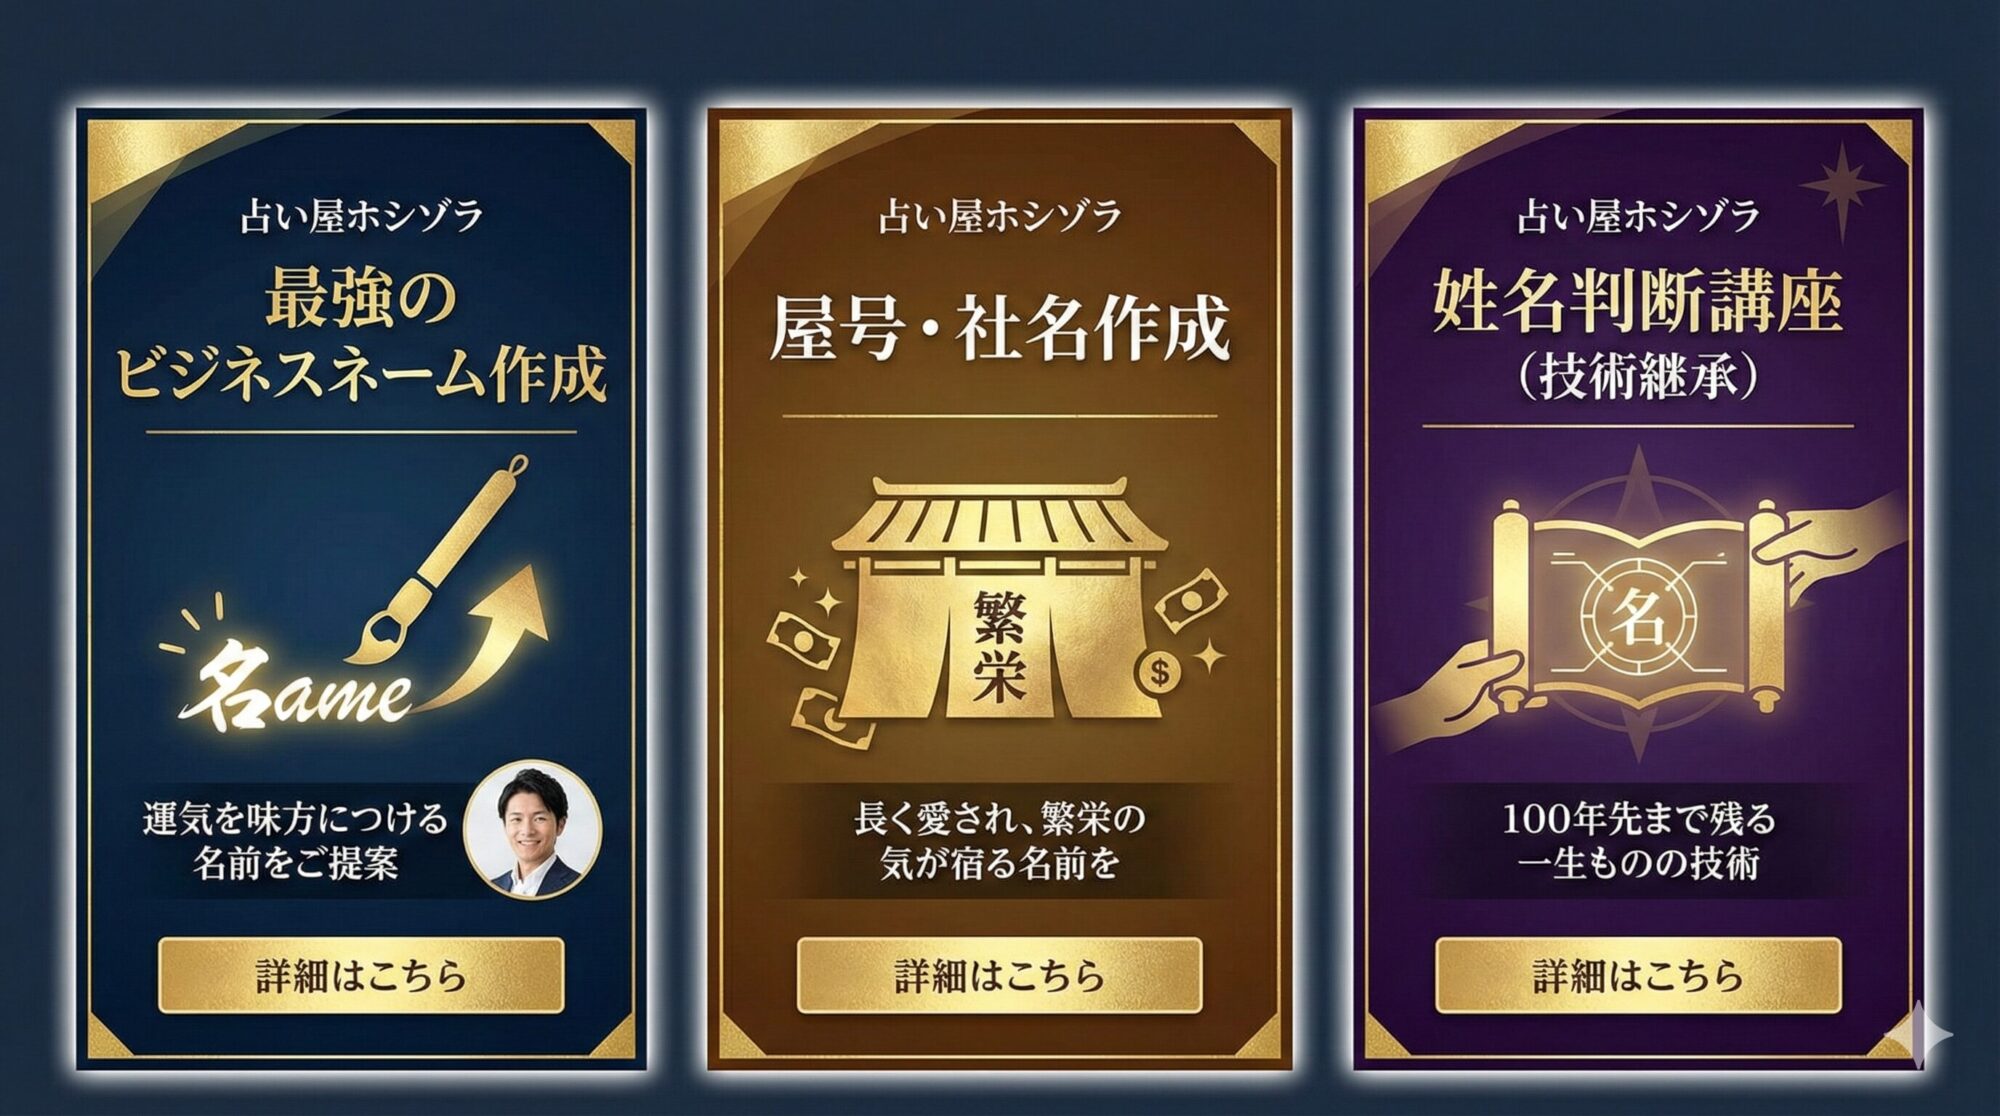The width and height of the screenshot is (2000, 1116).
Task: Click the 100年先まで残る caption text
Action: [x=1638, y=818]
